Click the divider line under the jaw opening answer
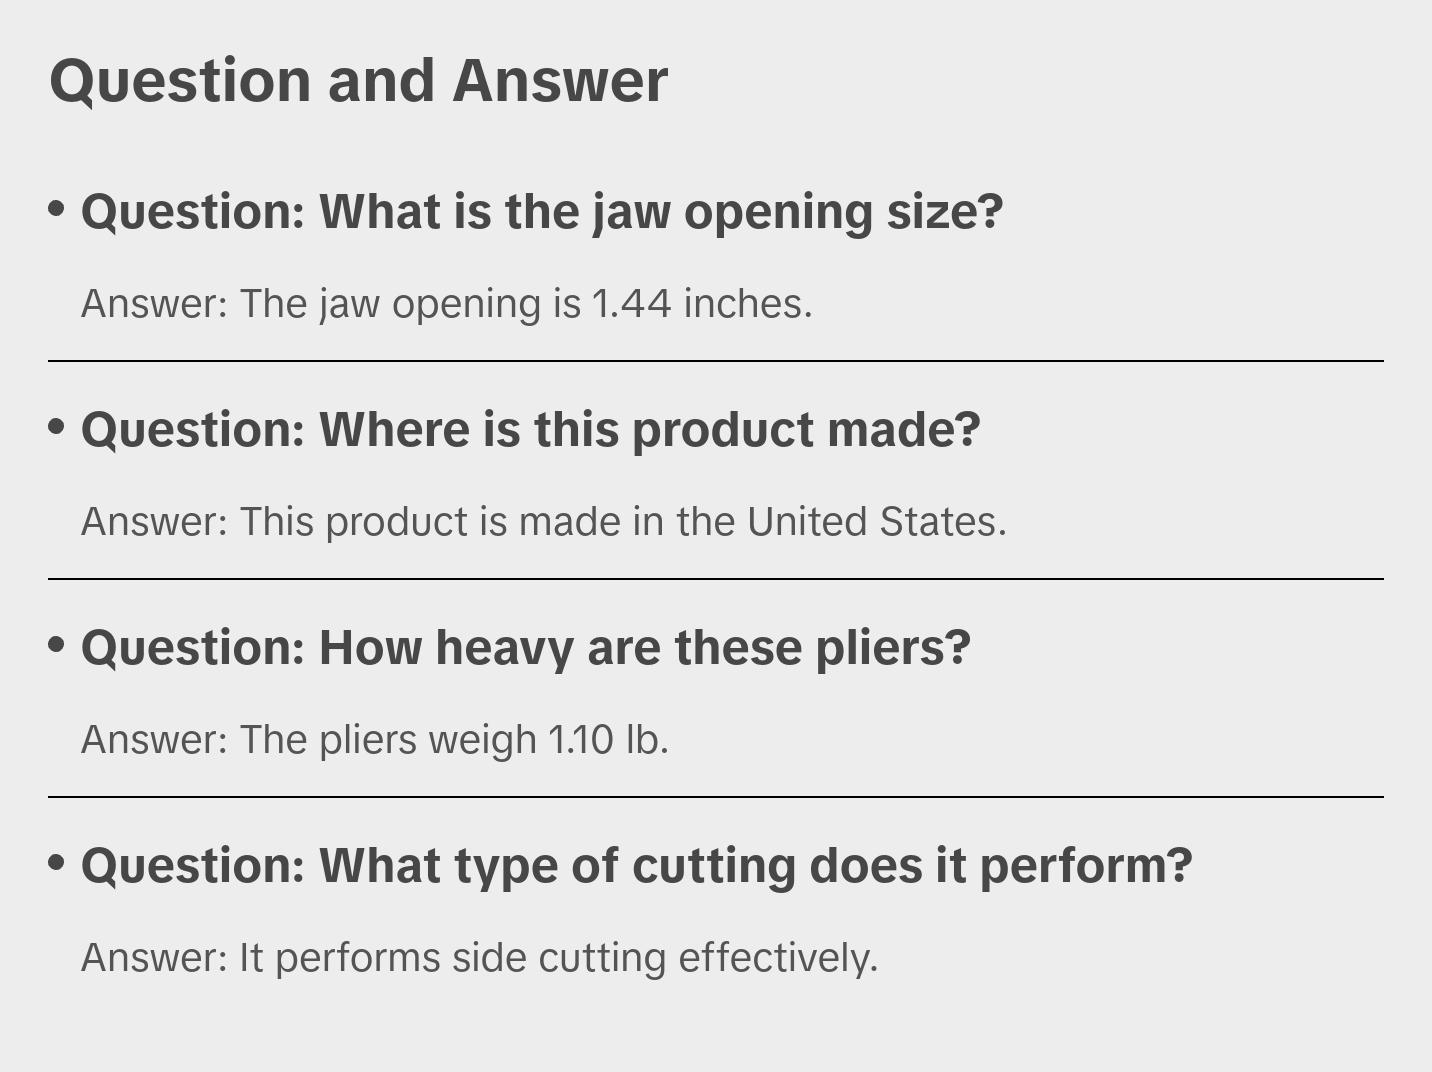1432x1072 pixels. tap(716, 361)
